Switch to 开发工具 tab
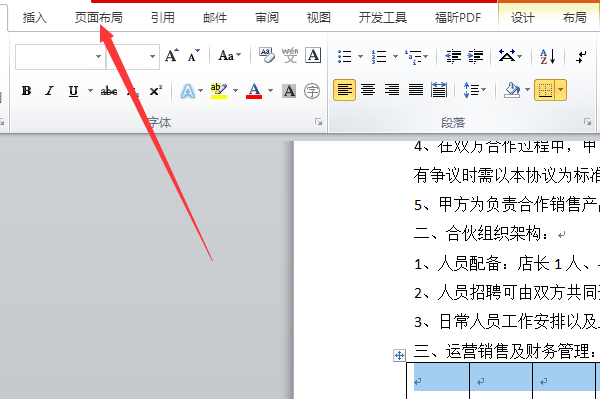Screen dimensions: 600x399 382,18
